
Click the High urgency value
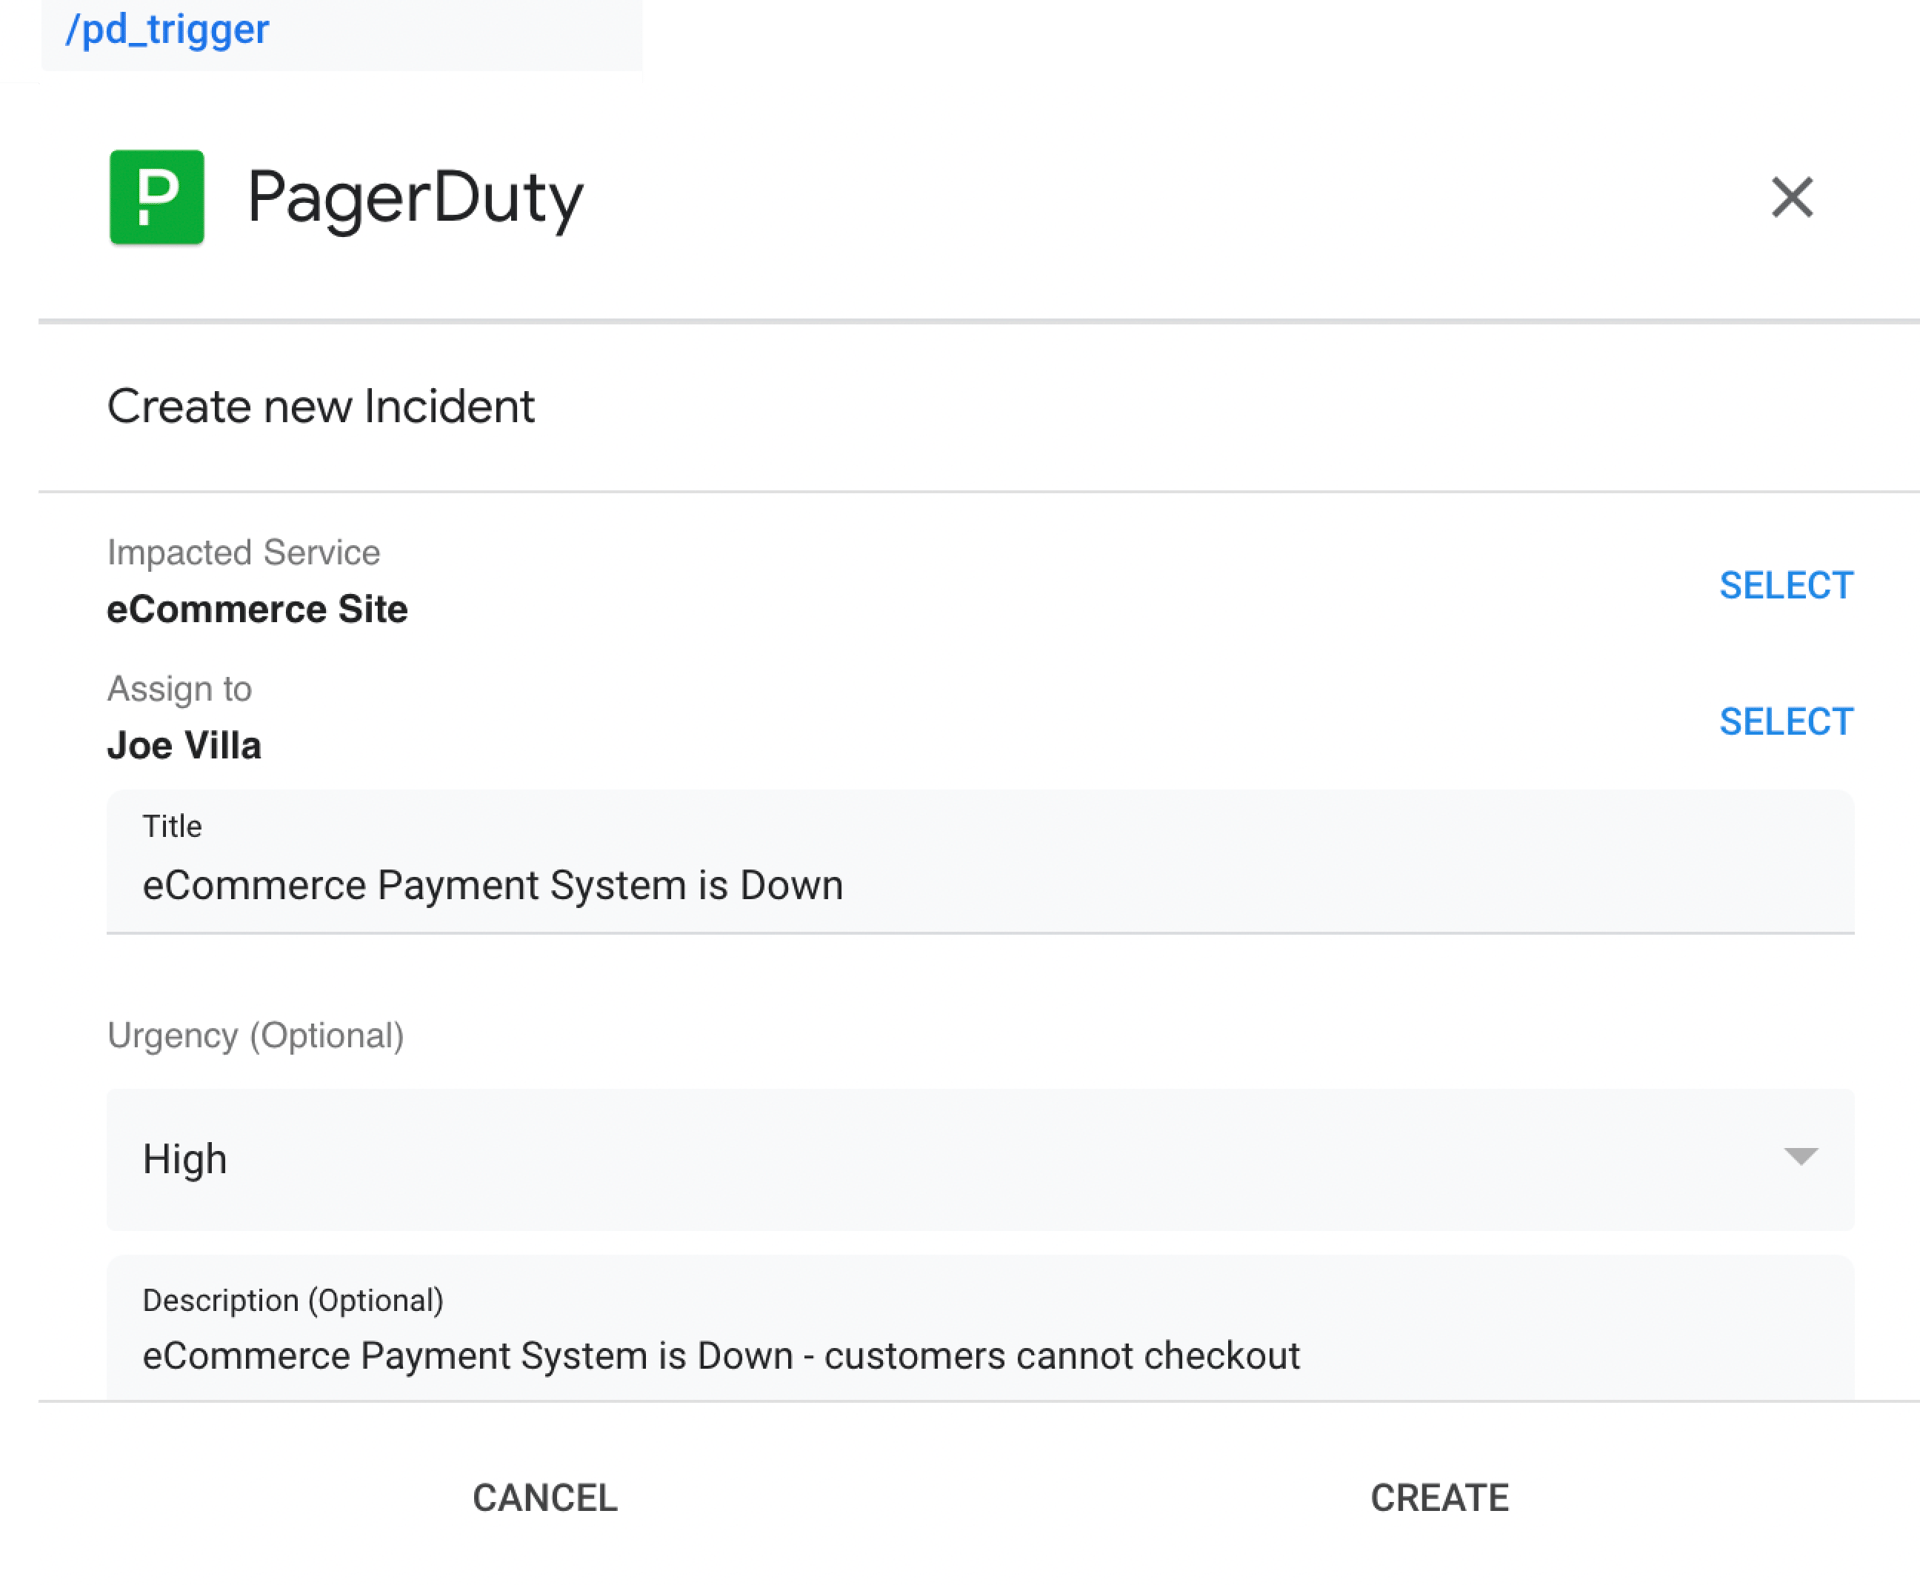184,1159
